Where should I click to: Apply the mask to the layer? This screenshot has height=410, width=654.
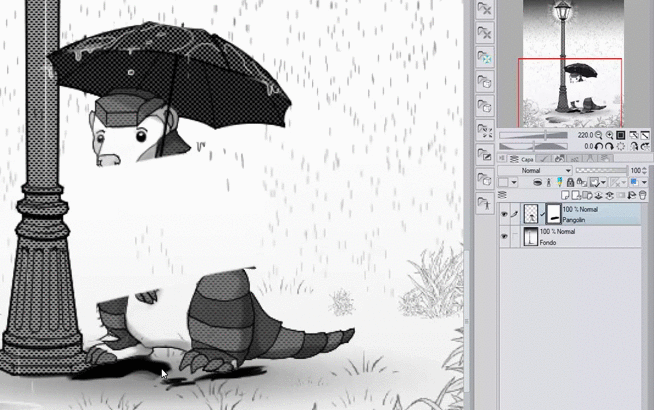[x=631, y=195]
